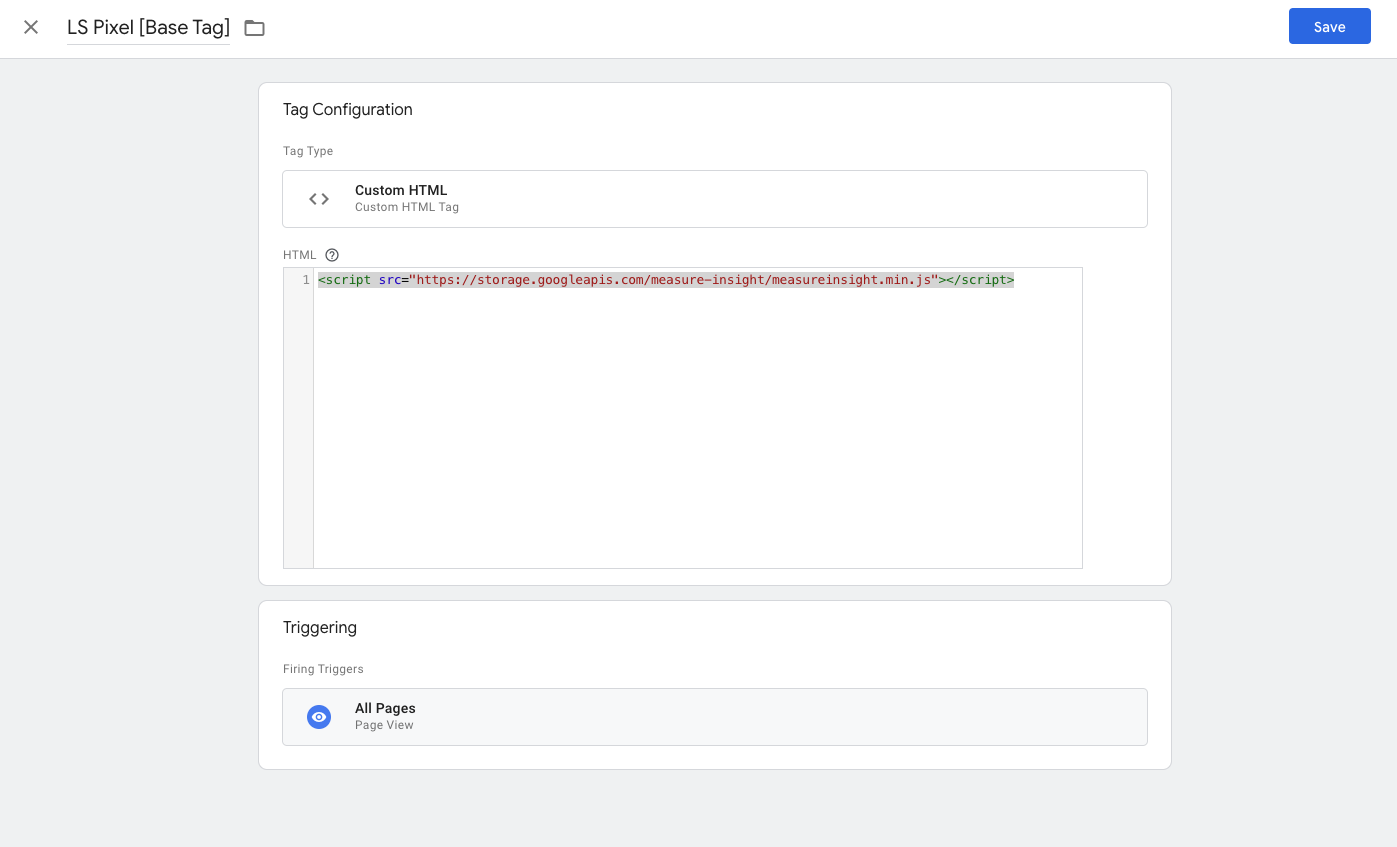Viewport: 1397px width, 847px height.
Task: Click the Tag Configuration heading
Action: [x=348, y=110]
